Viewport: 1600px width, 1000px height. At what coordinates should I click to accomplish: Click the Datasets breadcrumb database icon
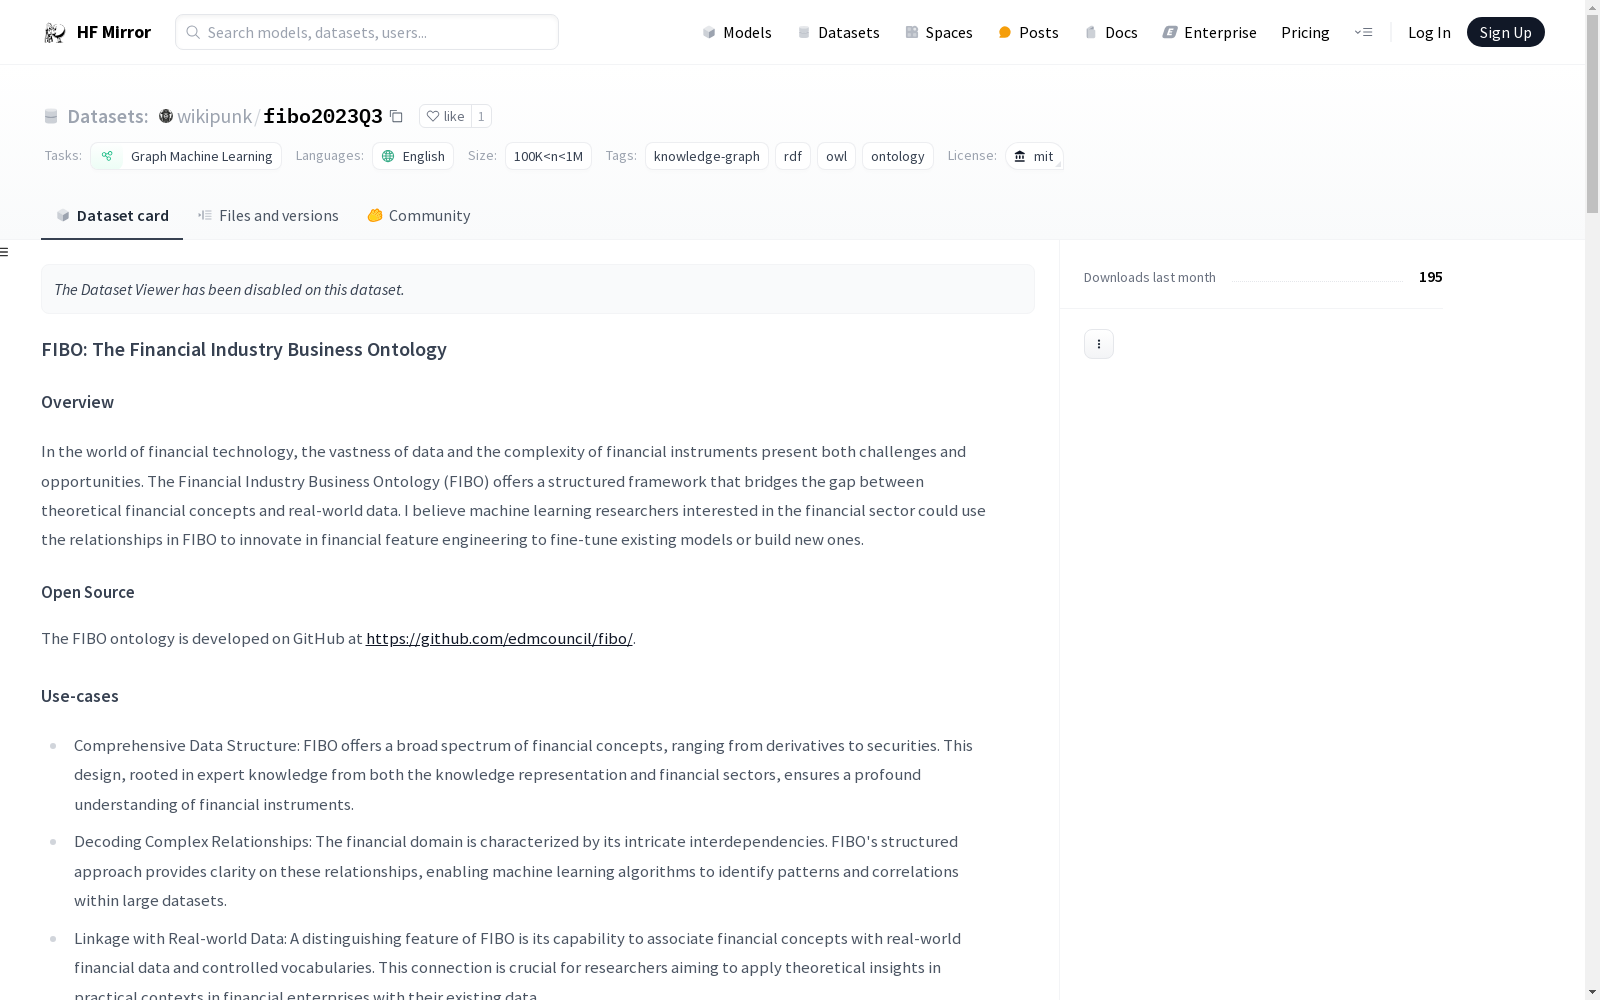tap(51, 116)
